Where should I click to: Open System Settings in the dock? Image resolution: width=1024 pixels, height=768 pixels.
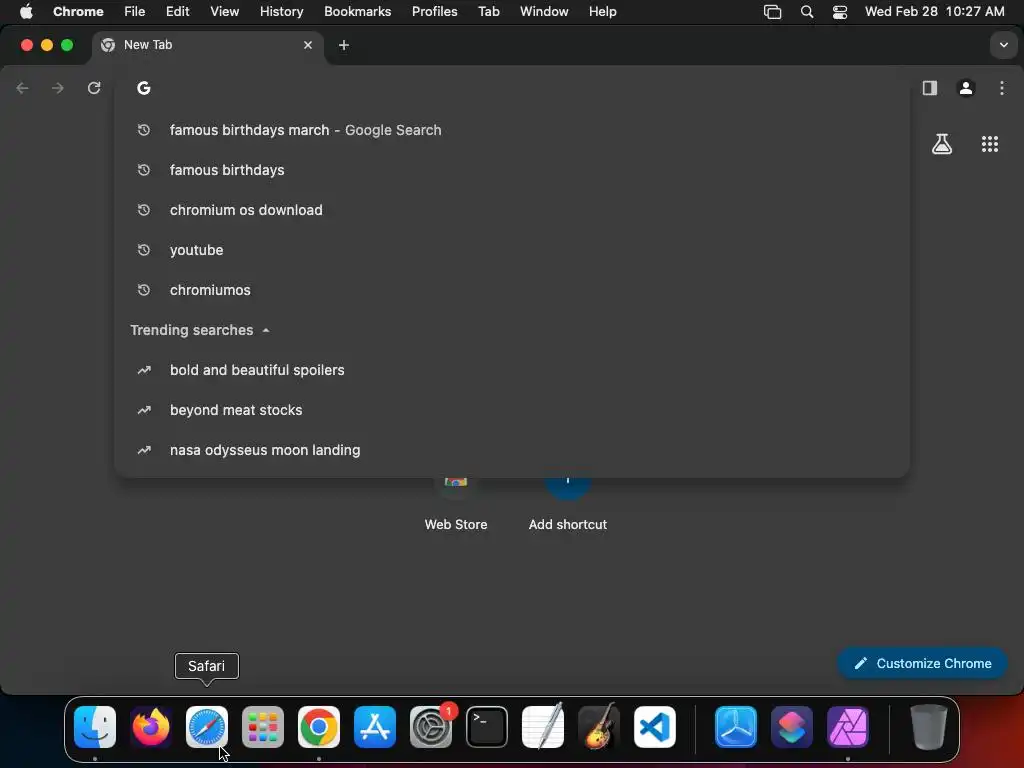pos(431,727)
